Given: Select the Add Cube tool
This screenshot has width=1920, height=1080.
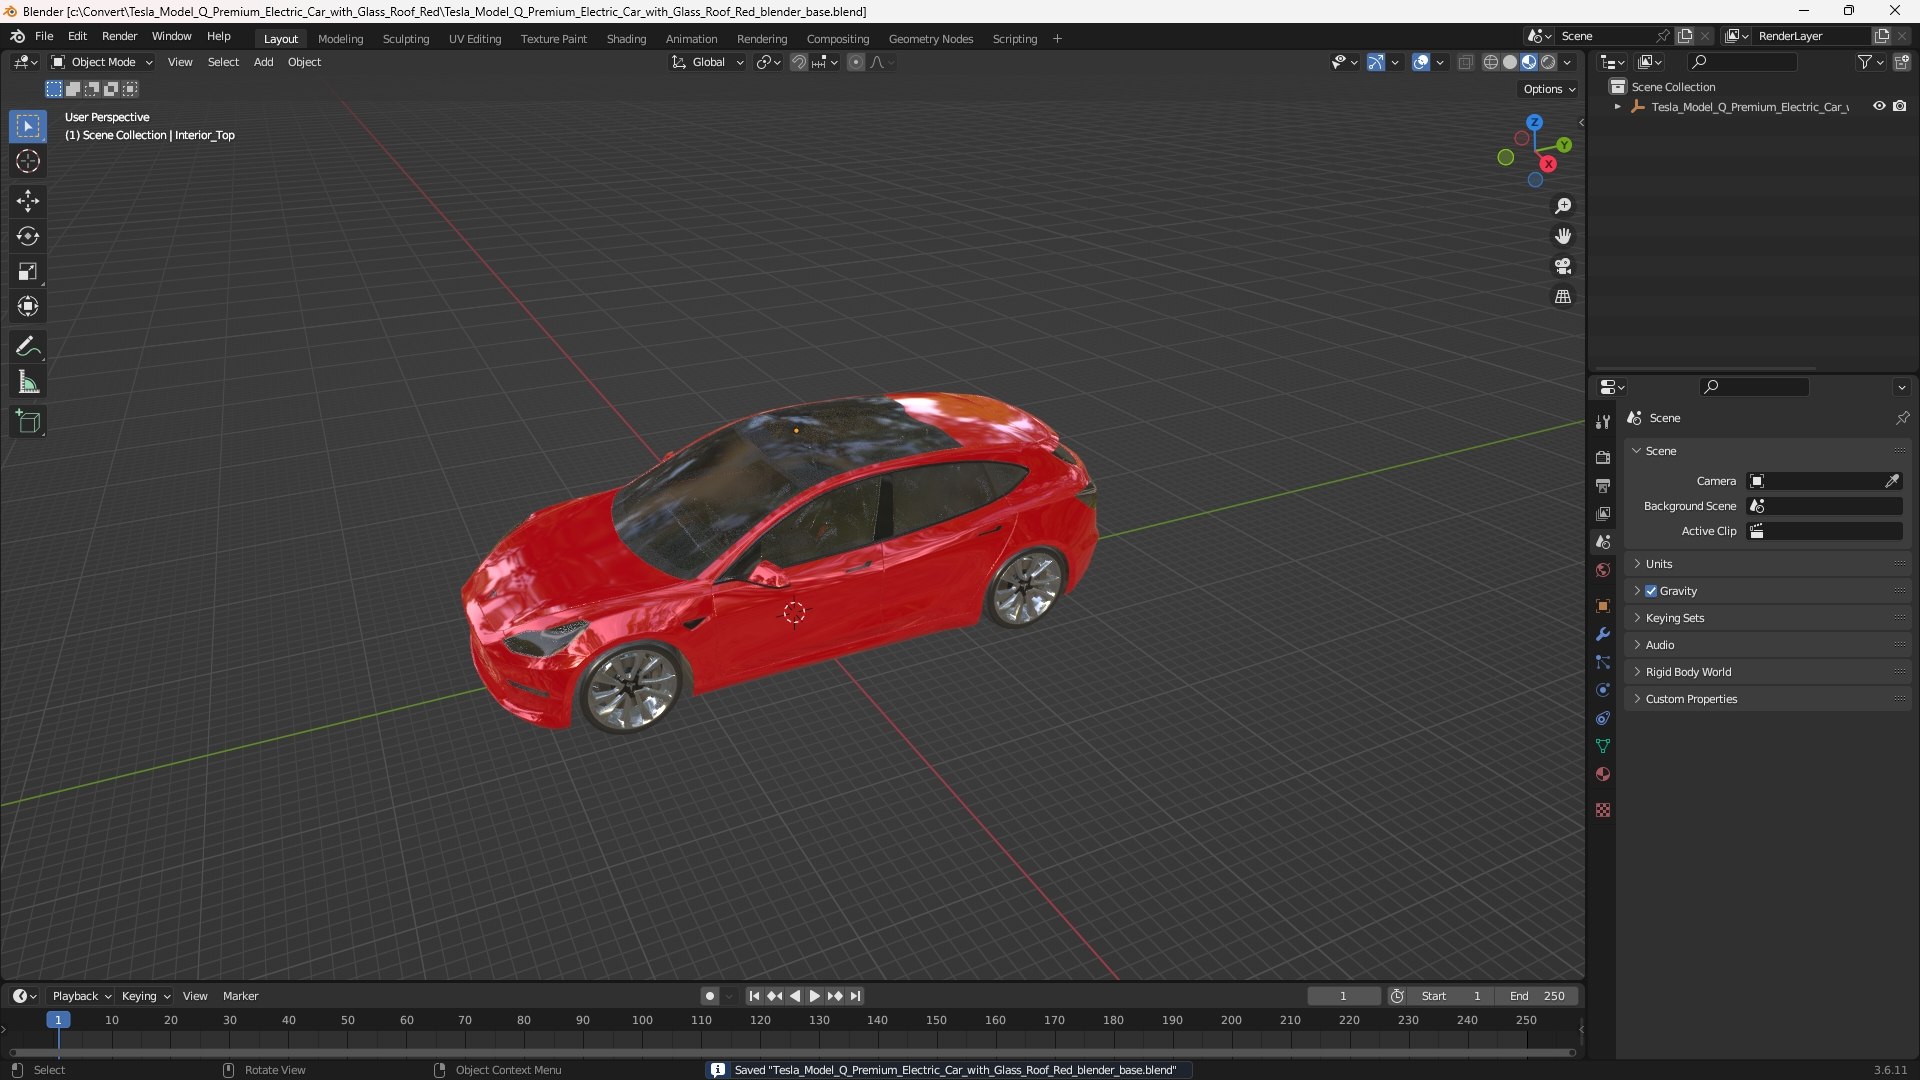Looking at the screenshot, I should (x=28, y=422).
